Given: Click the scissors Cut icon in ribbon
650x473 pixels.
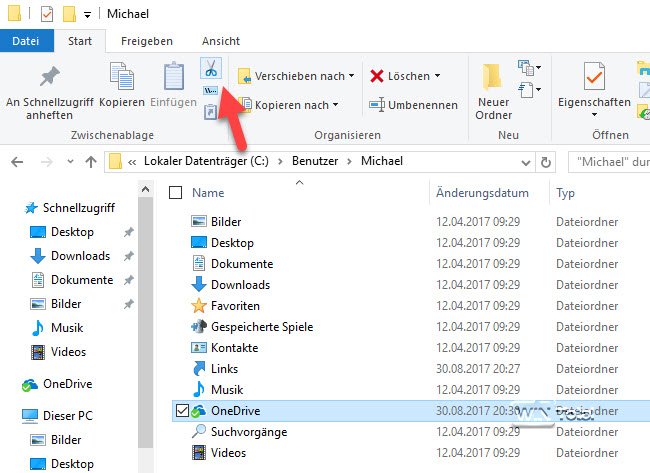Looking at the screenshot, I should tap(211, 68).
